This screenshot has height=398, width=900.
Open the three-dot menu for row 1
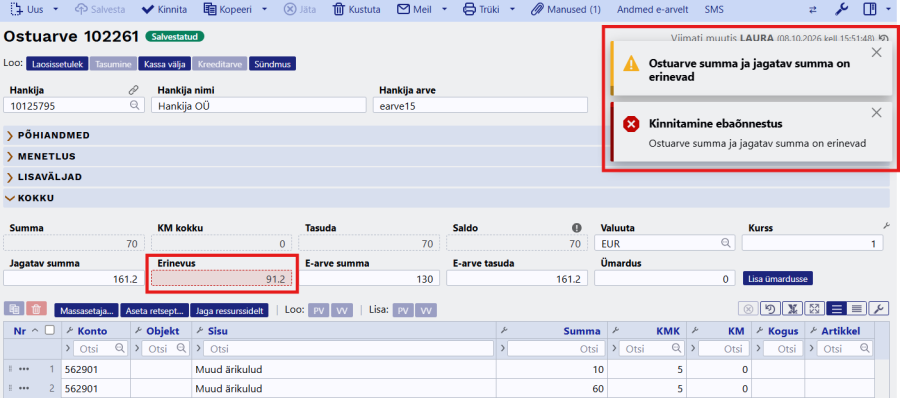[x=24, y=369]
